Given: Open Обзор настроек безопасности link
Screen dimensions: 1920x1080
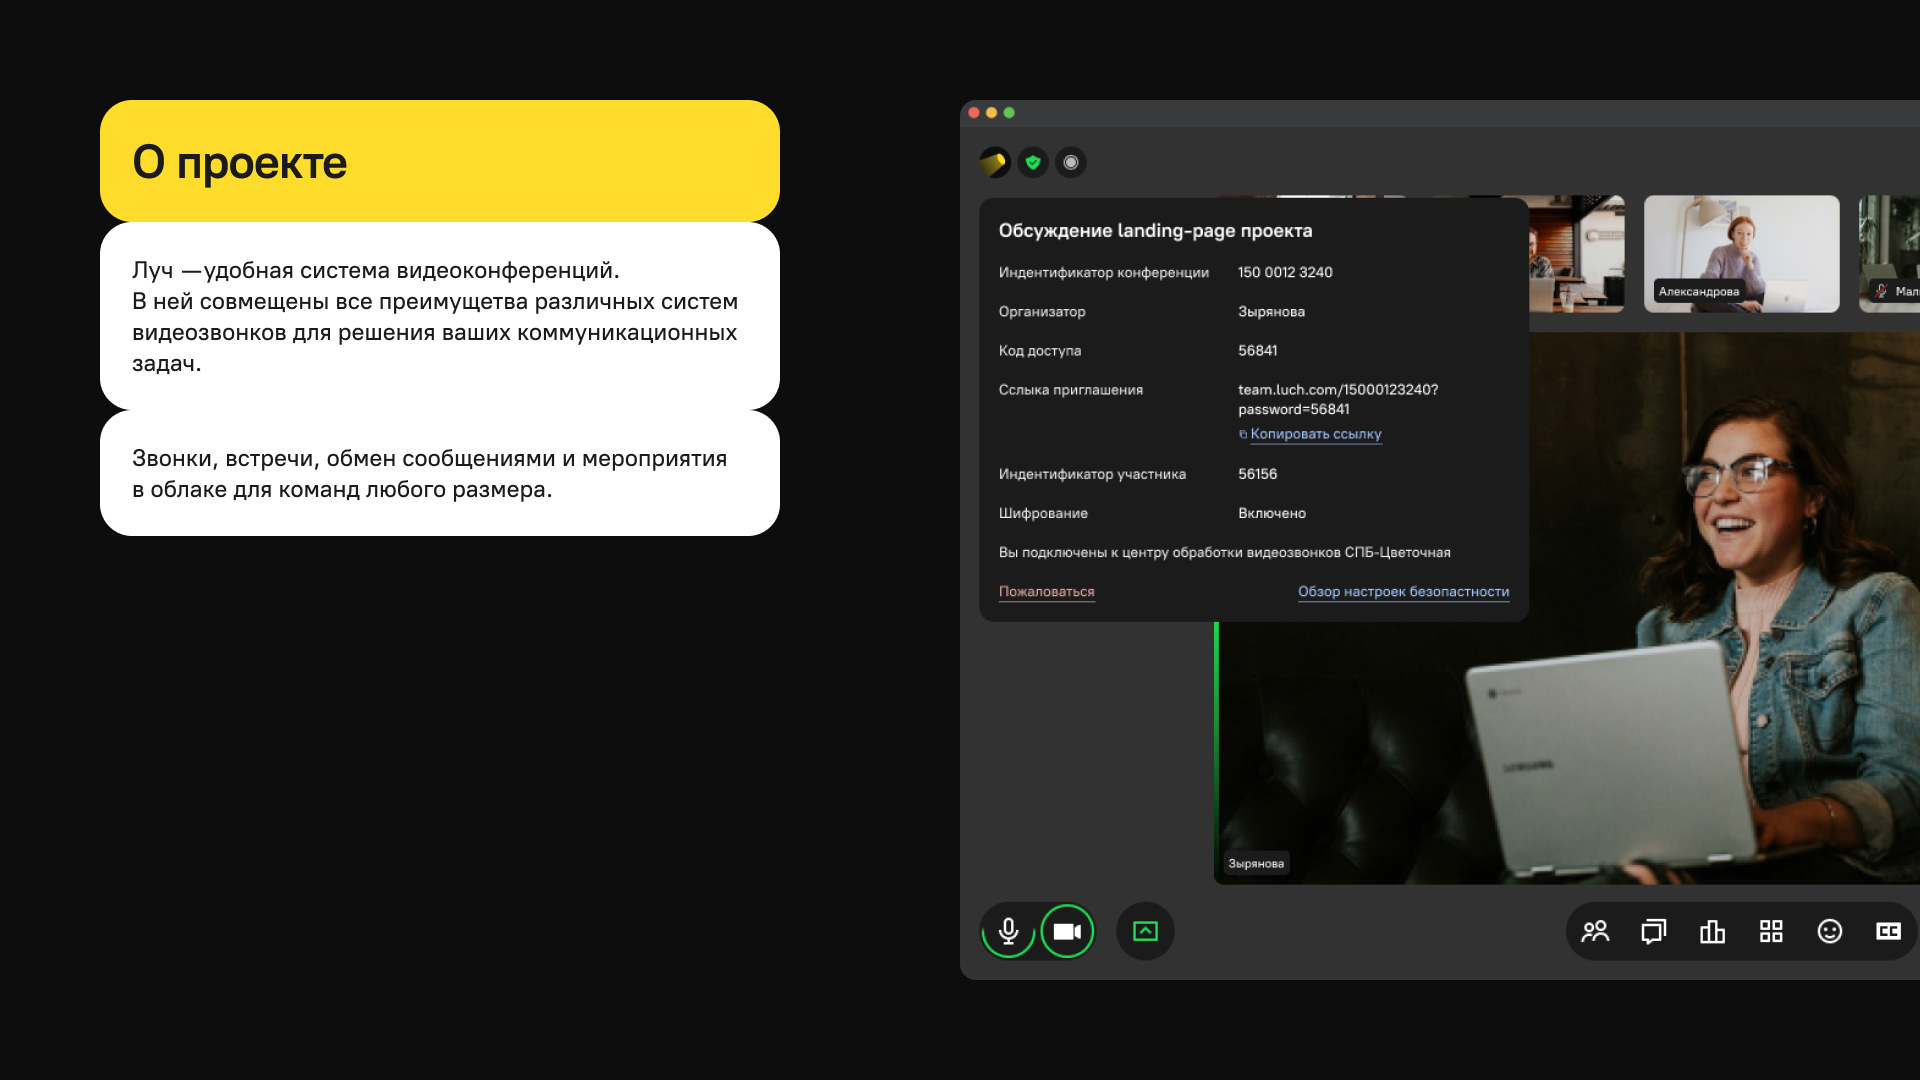Looking at the screenshot, I should pyautogui.click(x=1403, y=592).
